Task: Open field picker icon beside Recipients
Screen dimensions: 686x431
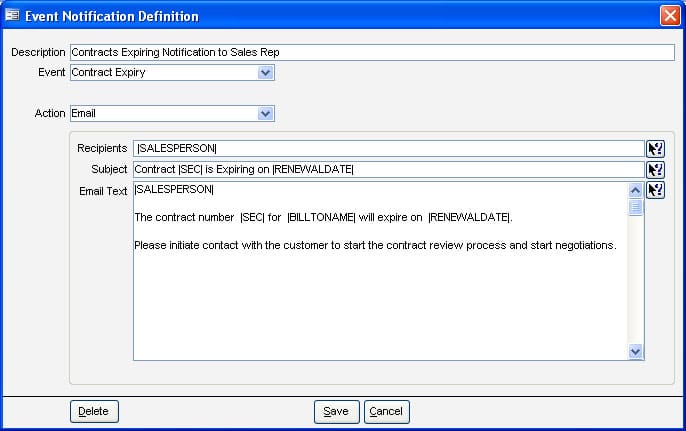Action: point(655,149)
